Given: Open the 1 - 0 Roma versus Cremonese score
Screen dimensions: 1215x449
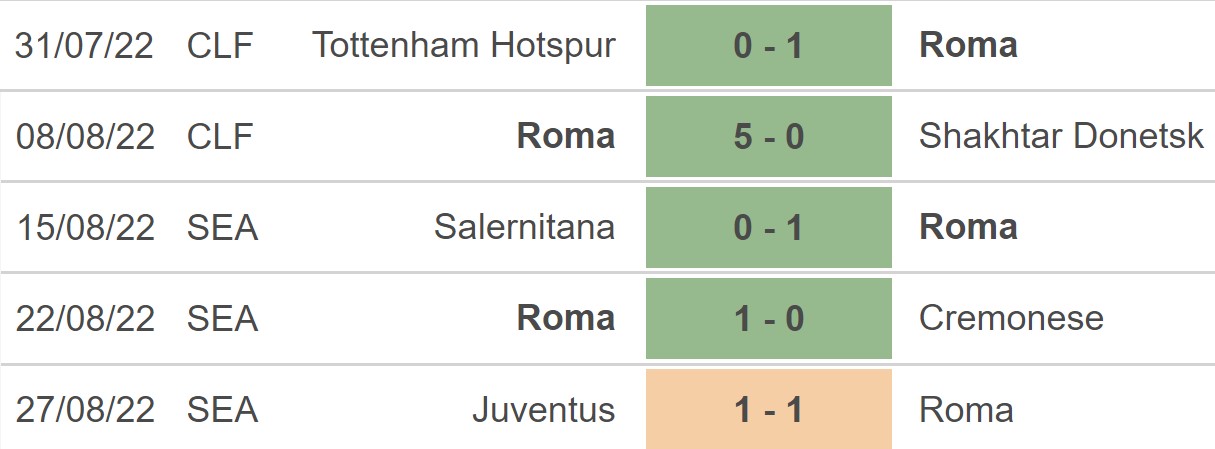Looking at the screenshot, I should pos(768,319).
